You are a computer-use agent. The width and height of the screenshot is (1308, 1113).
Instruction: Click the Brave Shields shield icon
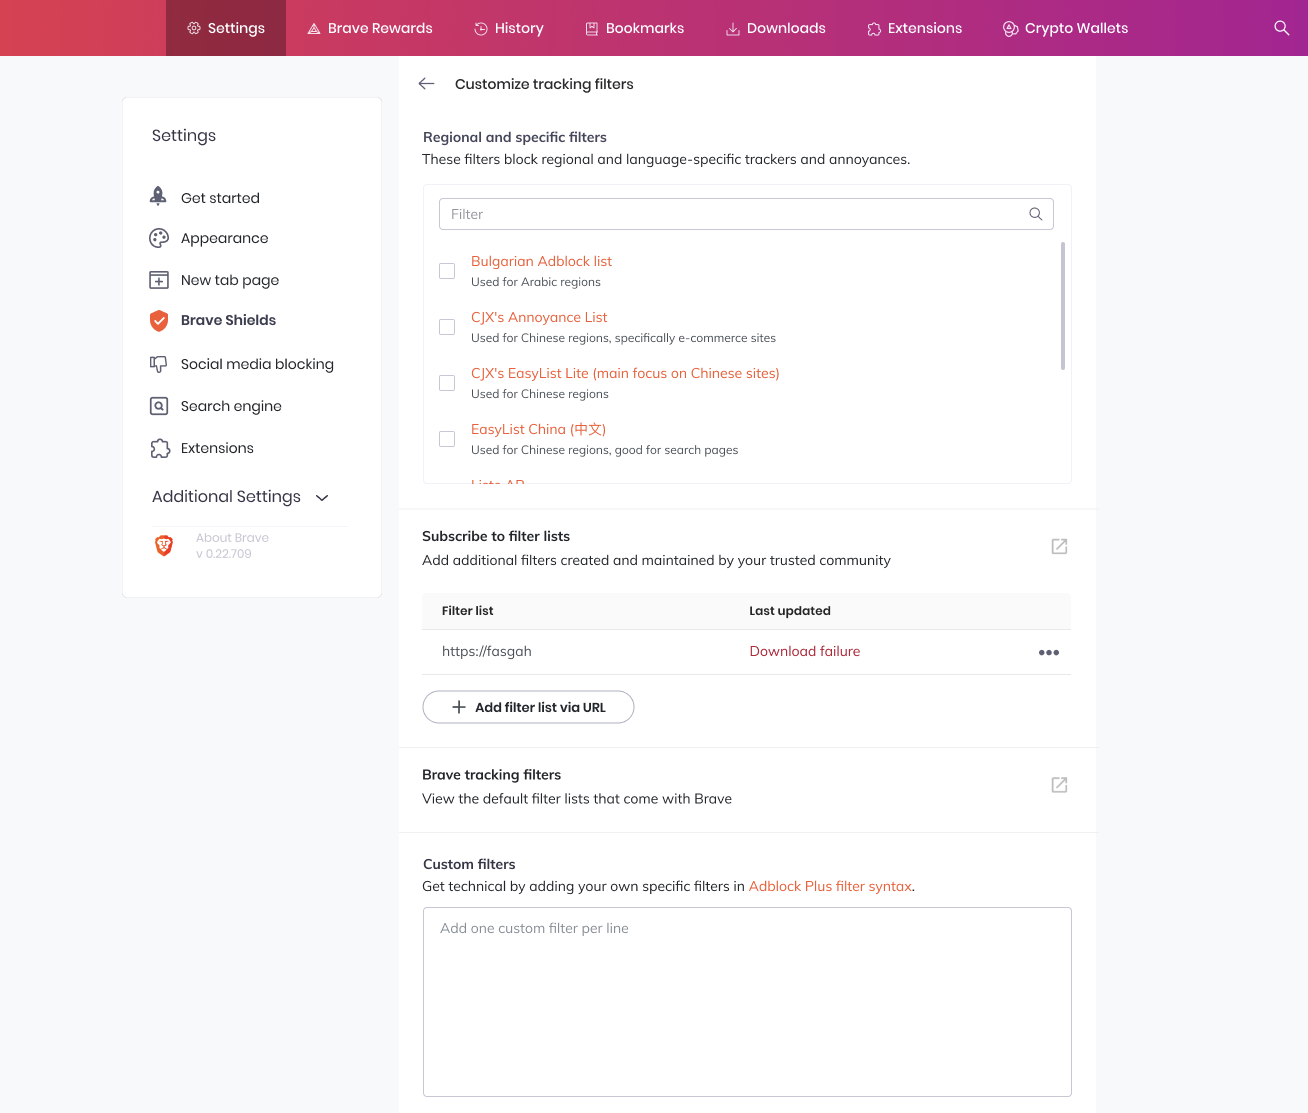159,320
